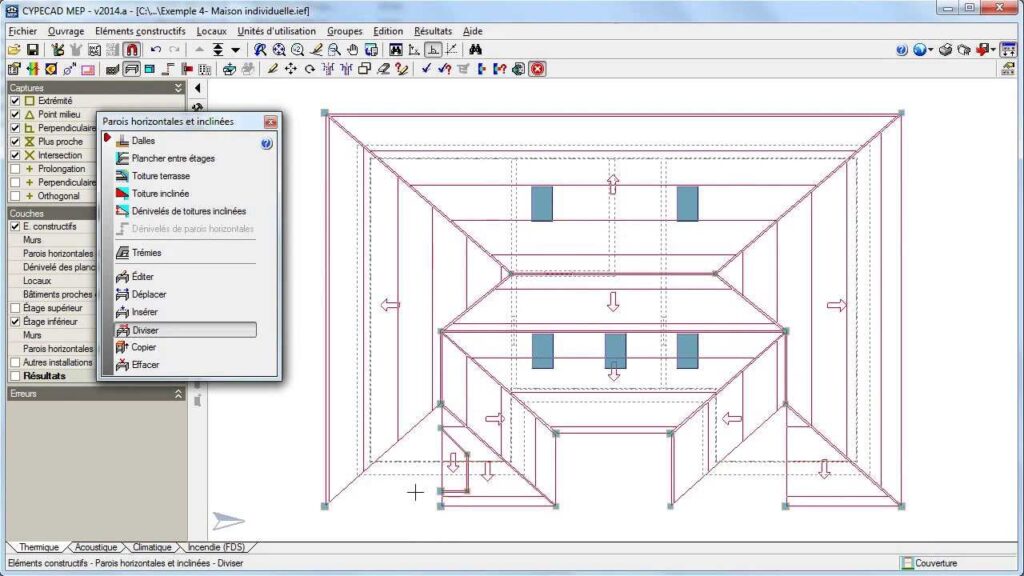Click the Undo arrow in toolbar

pyautogui.click(x=156, y=49)
